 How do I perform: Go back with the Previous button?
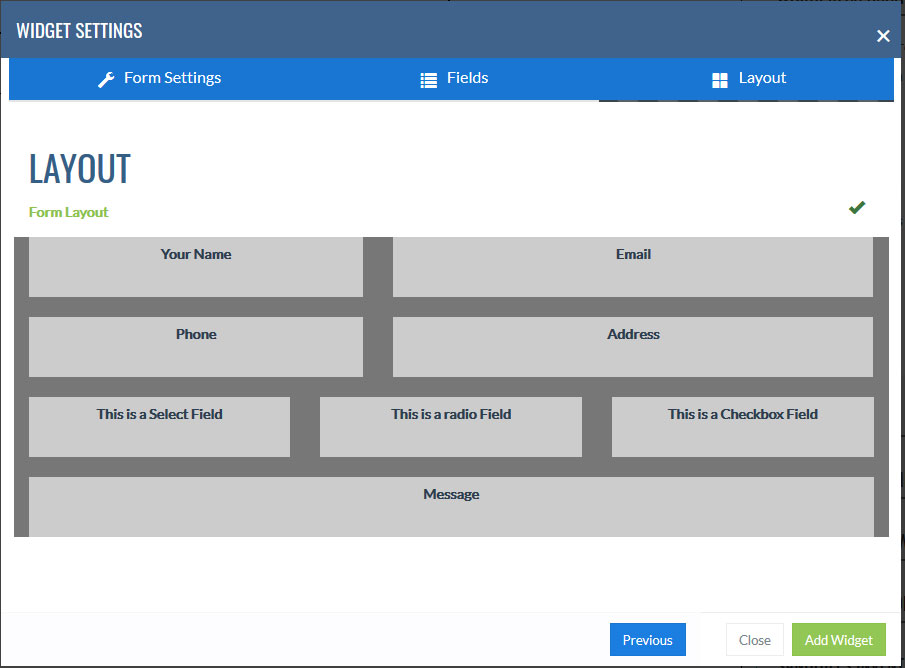[648, 640]
